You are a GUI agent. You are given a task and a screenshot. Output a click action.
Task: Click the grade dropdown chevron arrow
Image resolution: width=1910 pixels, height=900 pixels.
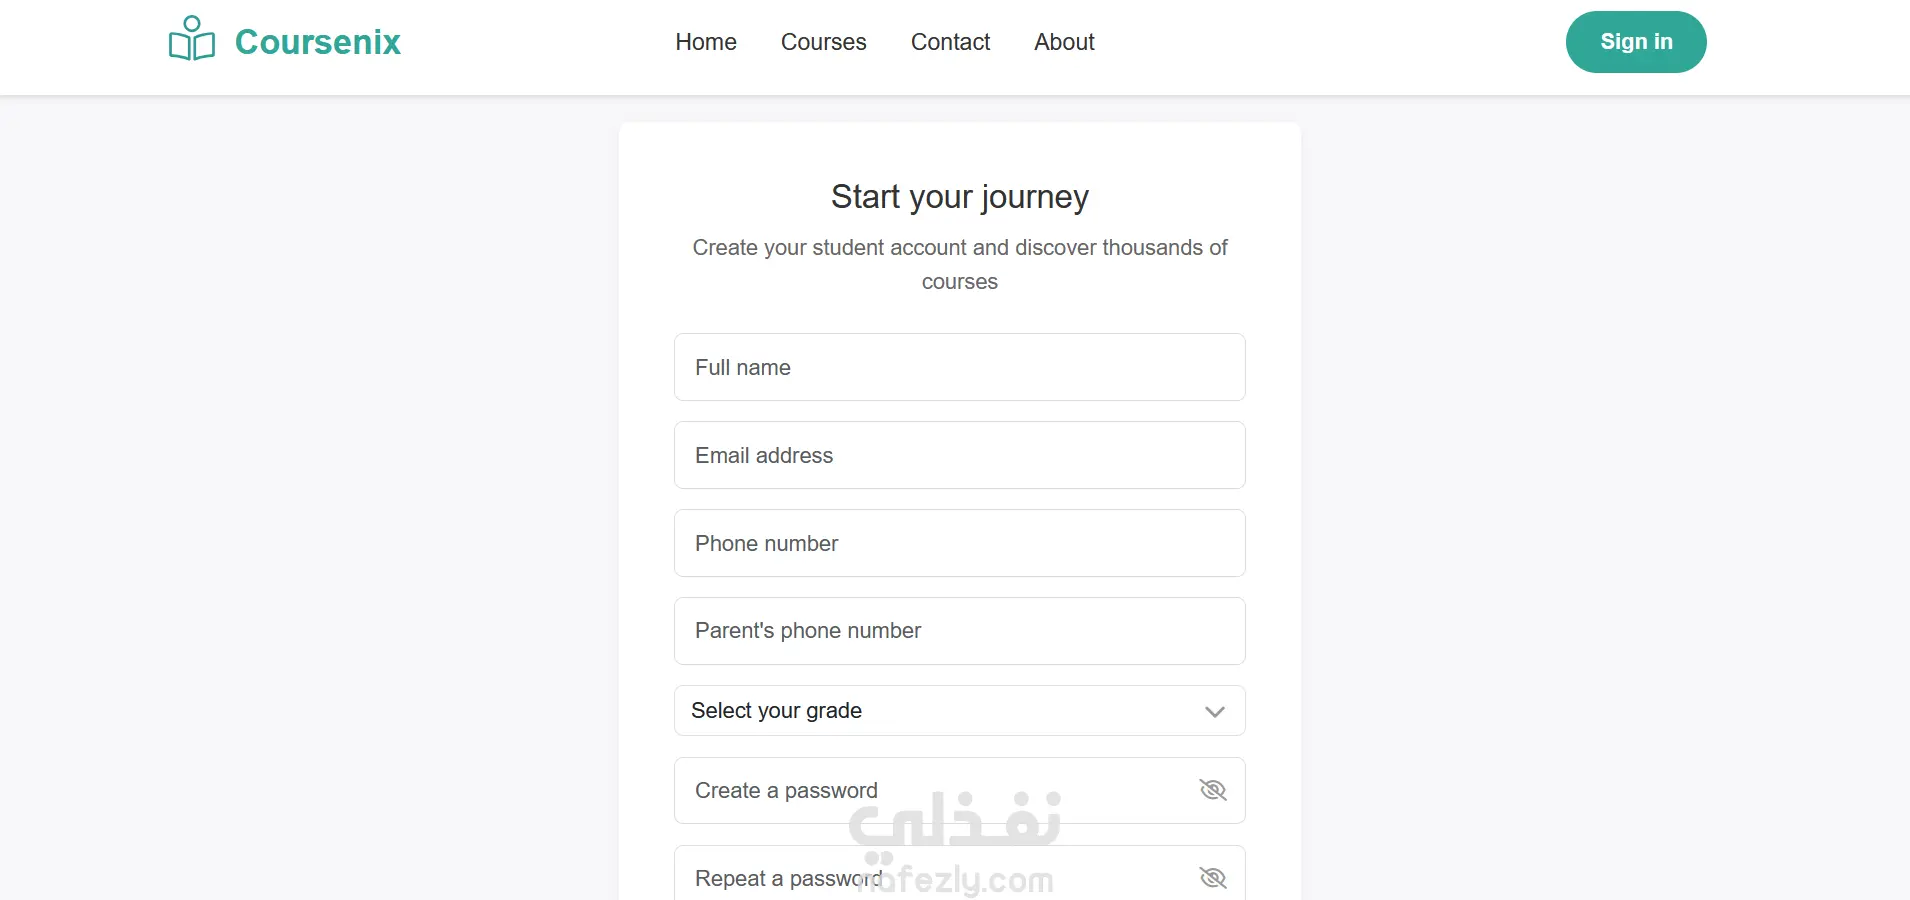1214,712
